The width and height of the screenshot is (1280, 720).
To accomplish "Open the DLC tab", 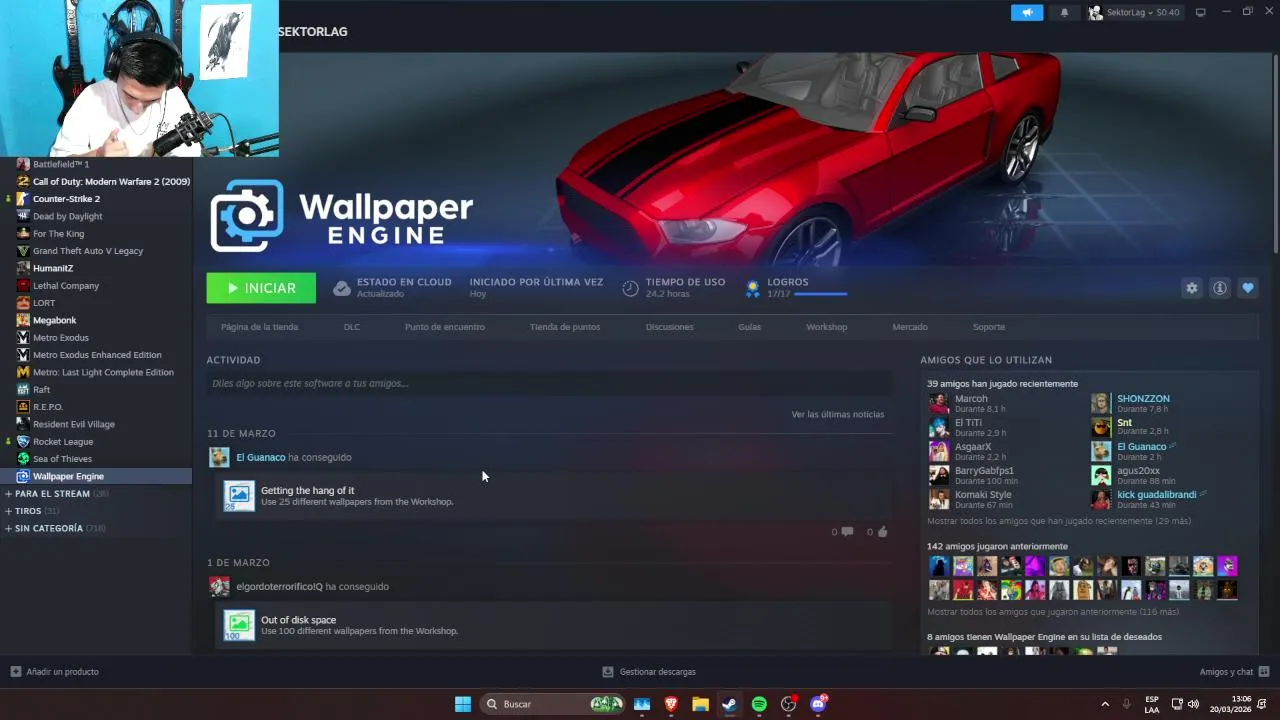I will (x=352, y=327).
